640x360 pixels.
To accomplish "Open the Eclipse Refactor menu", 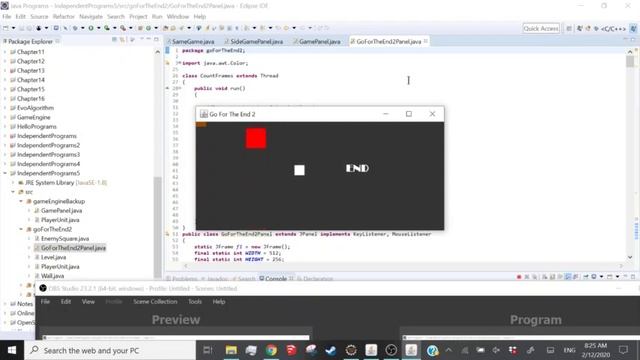I will (64, 16).
